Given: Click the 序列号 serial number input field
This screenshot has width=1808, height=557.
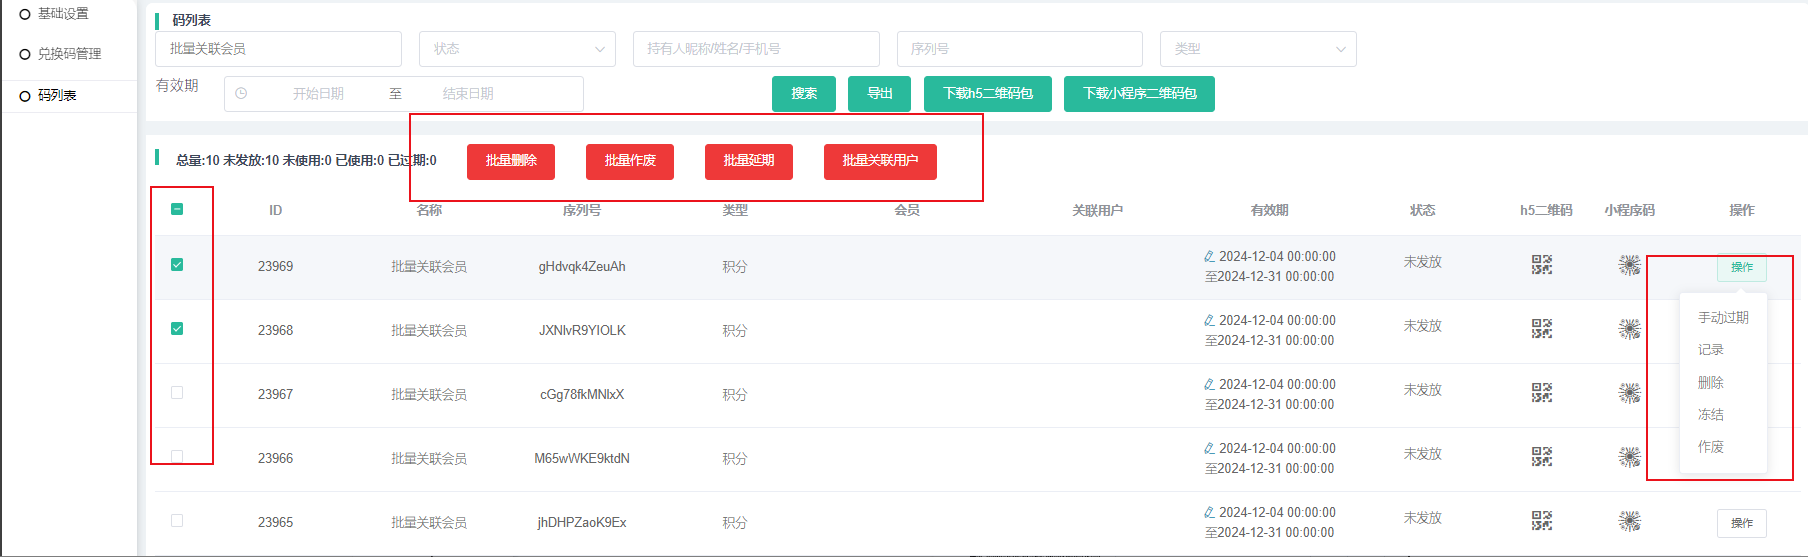Looking at the screenshot, I should coord(1019,49).
